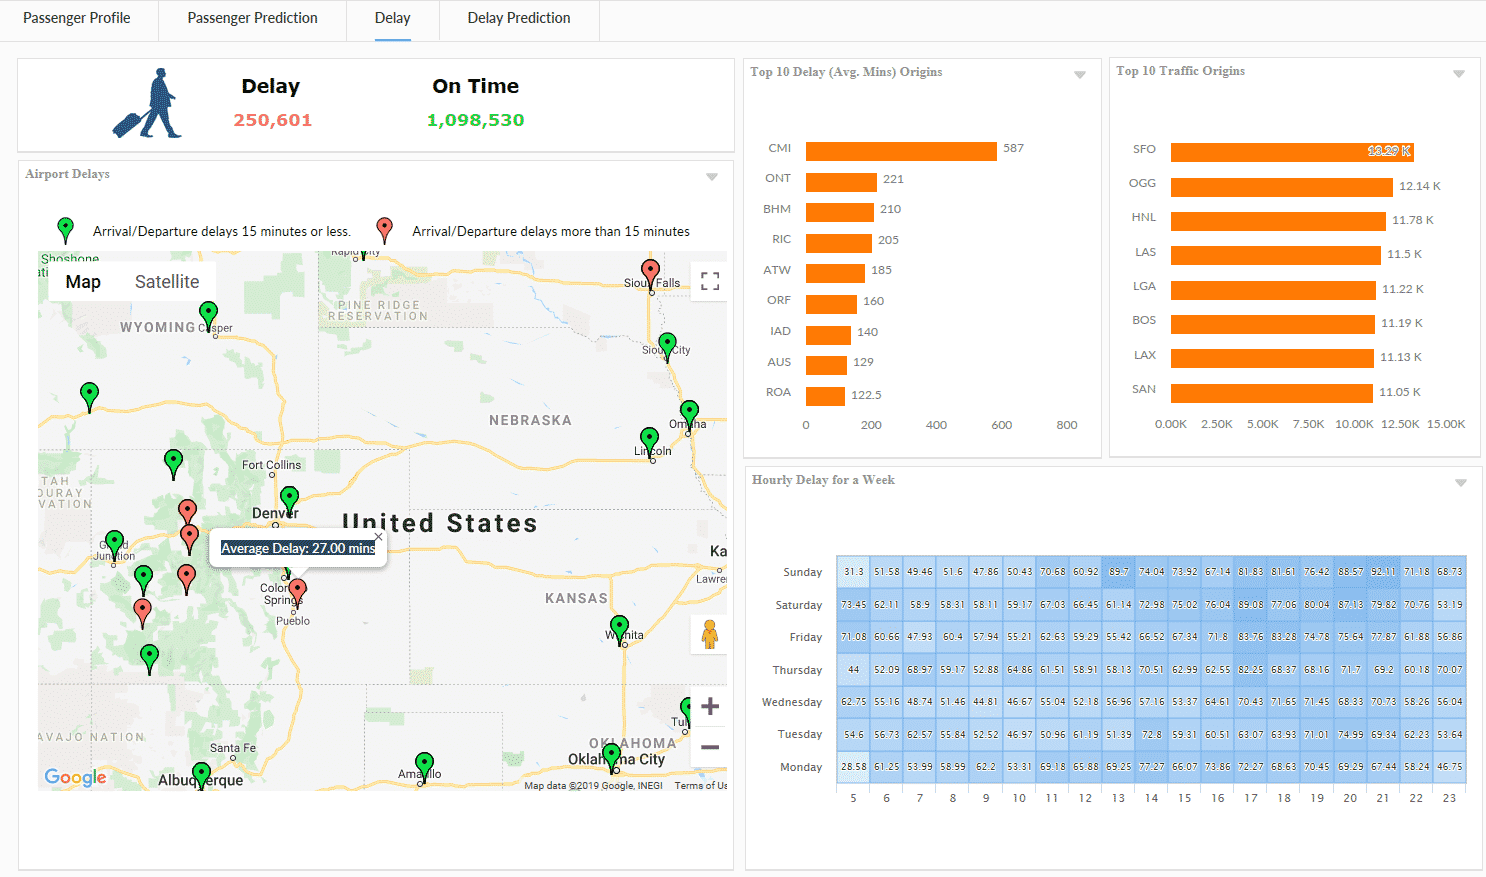This screenshot has width=1486, height=877.
Task: Click the CMI orange bar in delay chart
Action: pyautogui.click(x=901, y=150)
